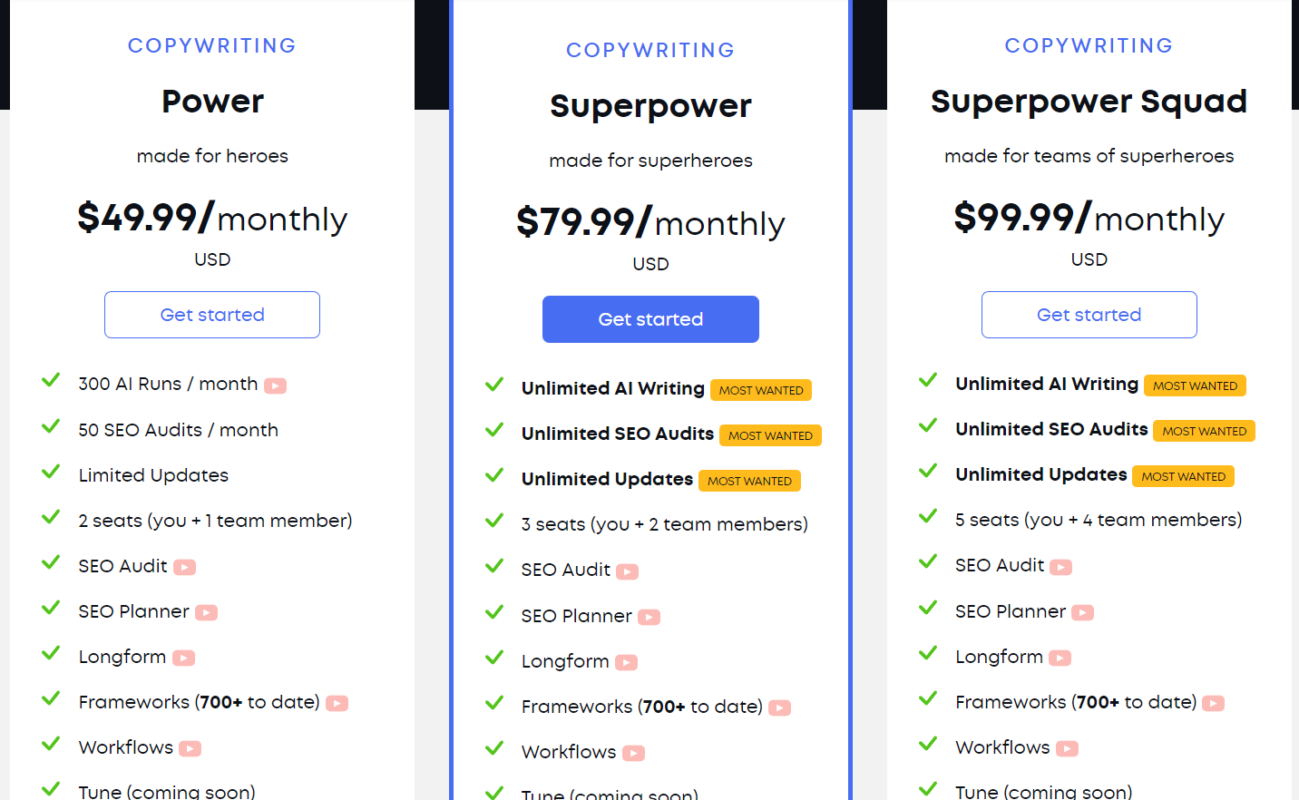Click the green checkmark beside 50 SEO Audits / month

[50, 427]
